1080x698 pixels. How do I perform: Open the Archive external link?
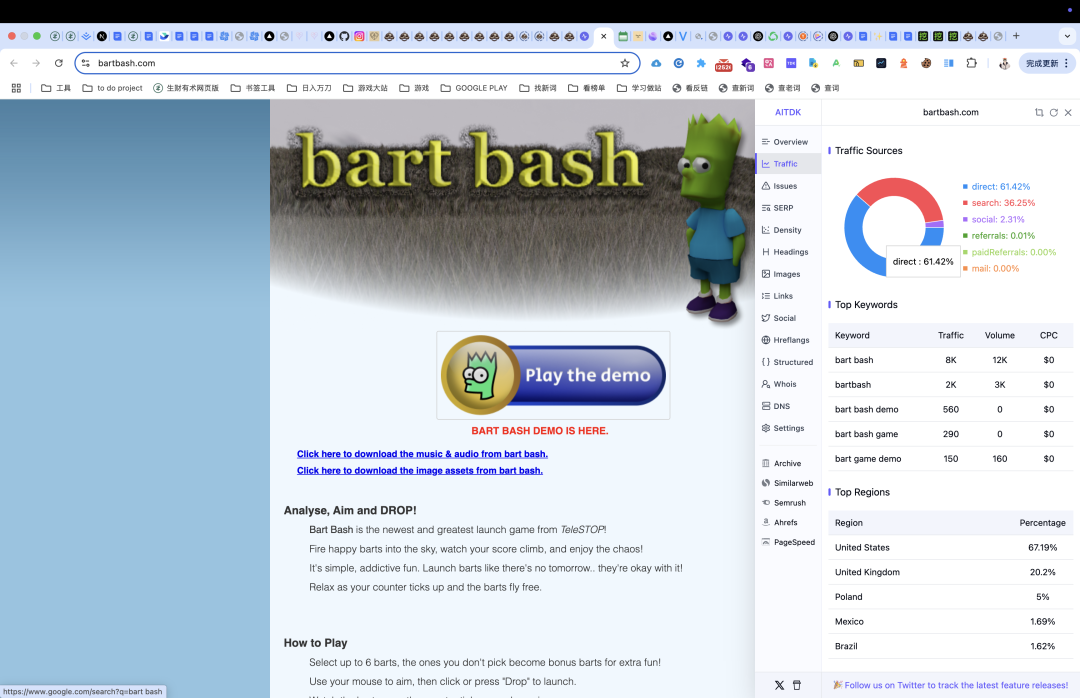pos(781,464)
